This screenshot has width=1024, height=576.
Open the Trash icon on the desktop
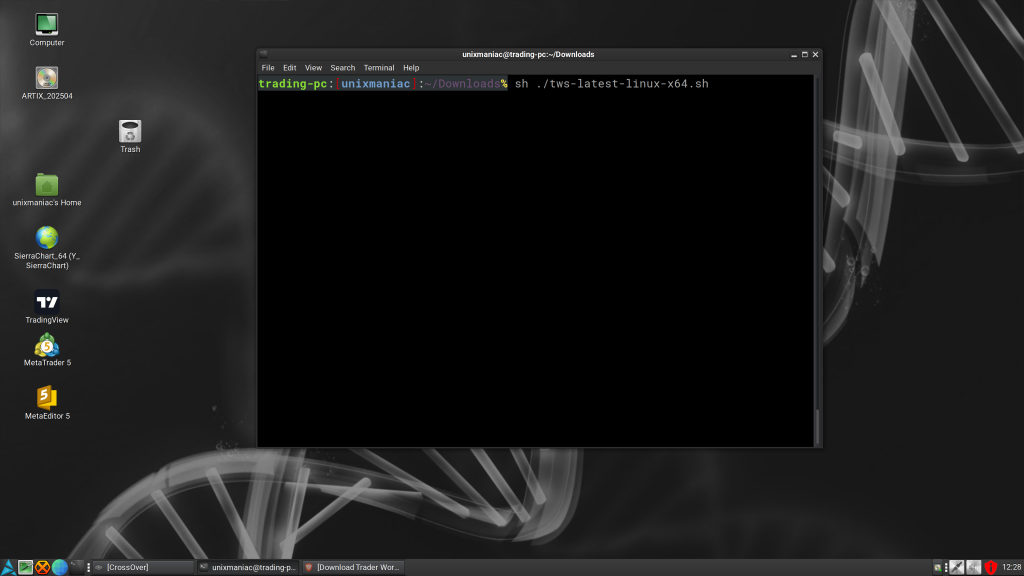129,130
